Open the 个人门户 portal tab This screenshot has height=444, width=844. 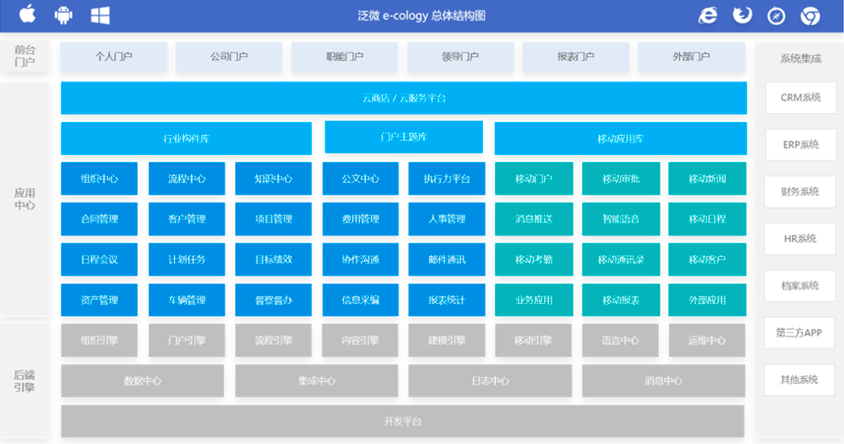(x=114, y=57)
